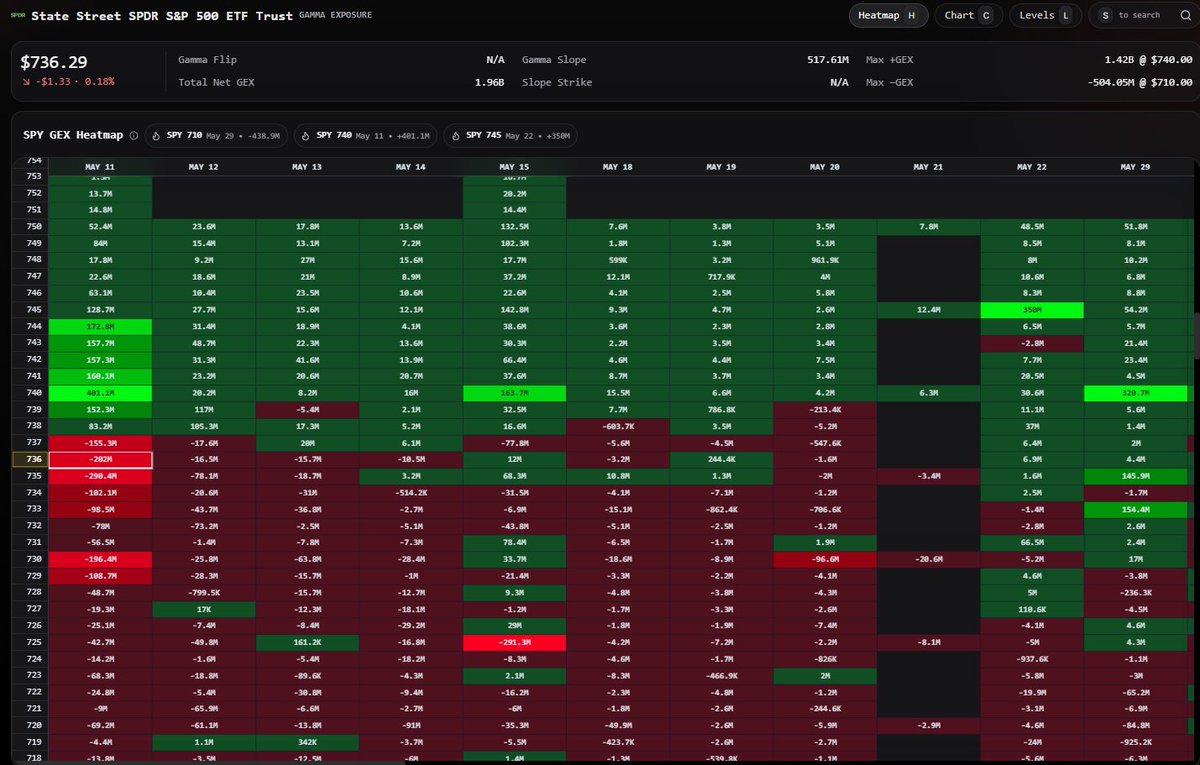This screenshot has height=765, width=1200.
Task: Click the selected -202M cell in May 11
Action: [100, 459]
